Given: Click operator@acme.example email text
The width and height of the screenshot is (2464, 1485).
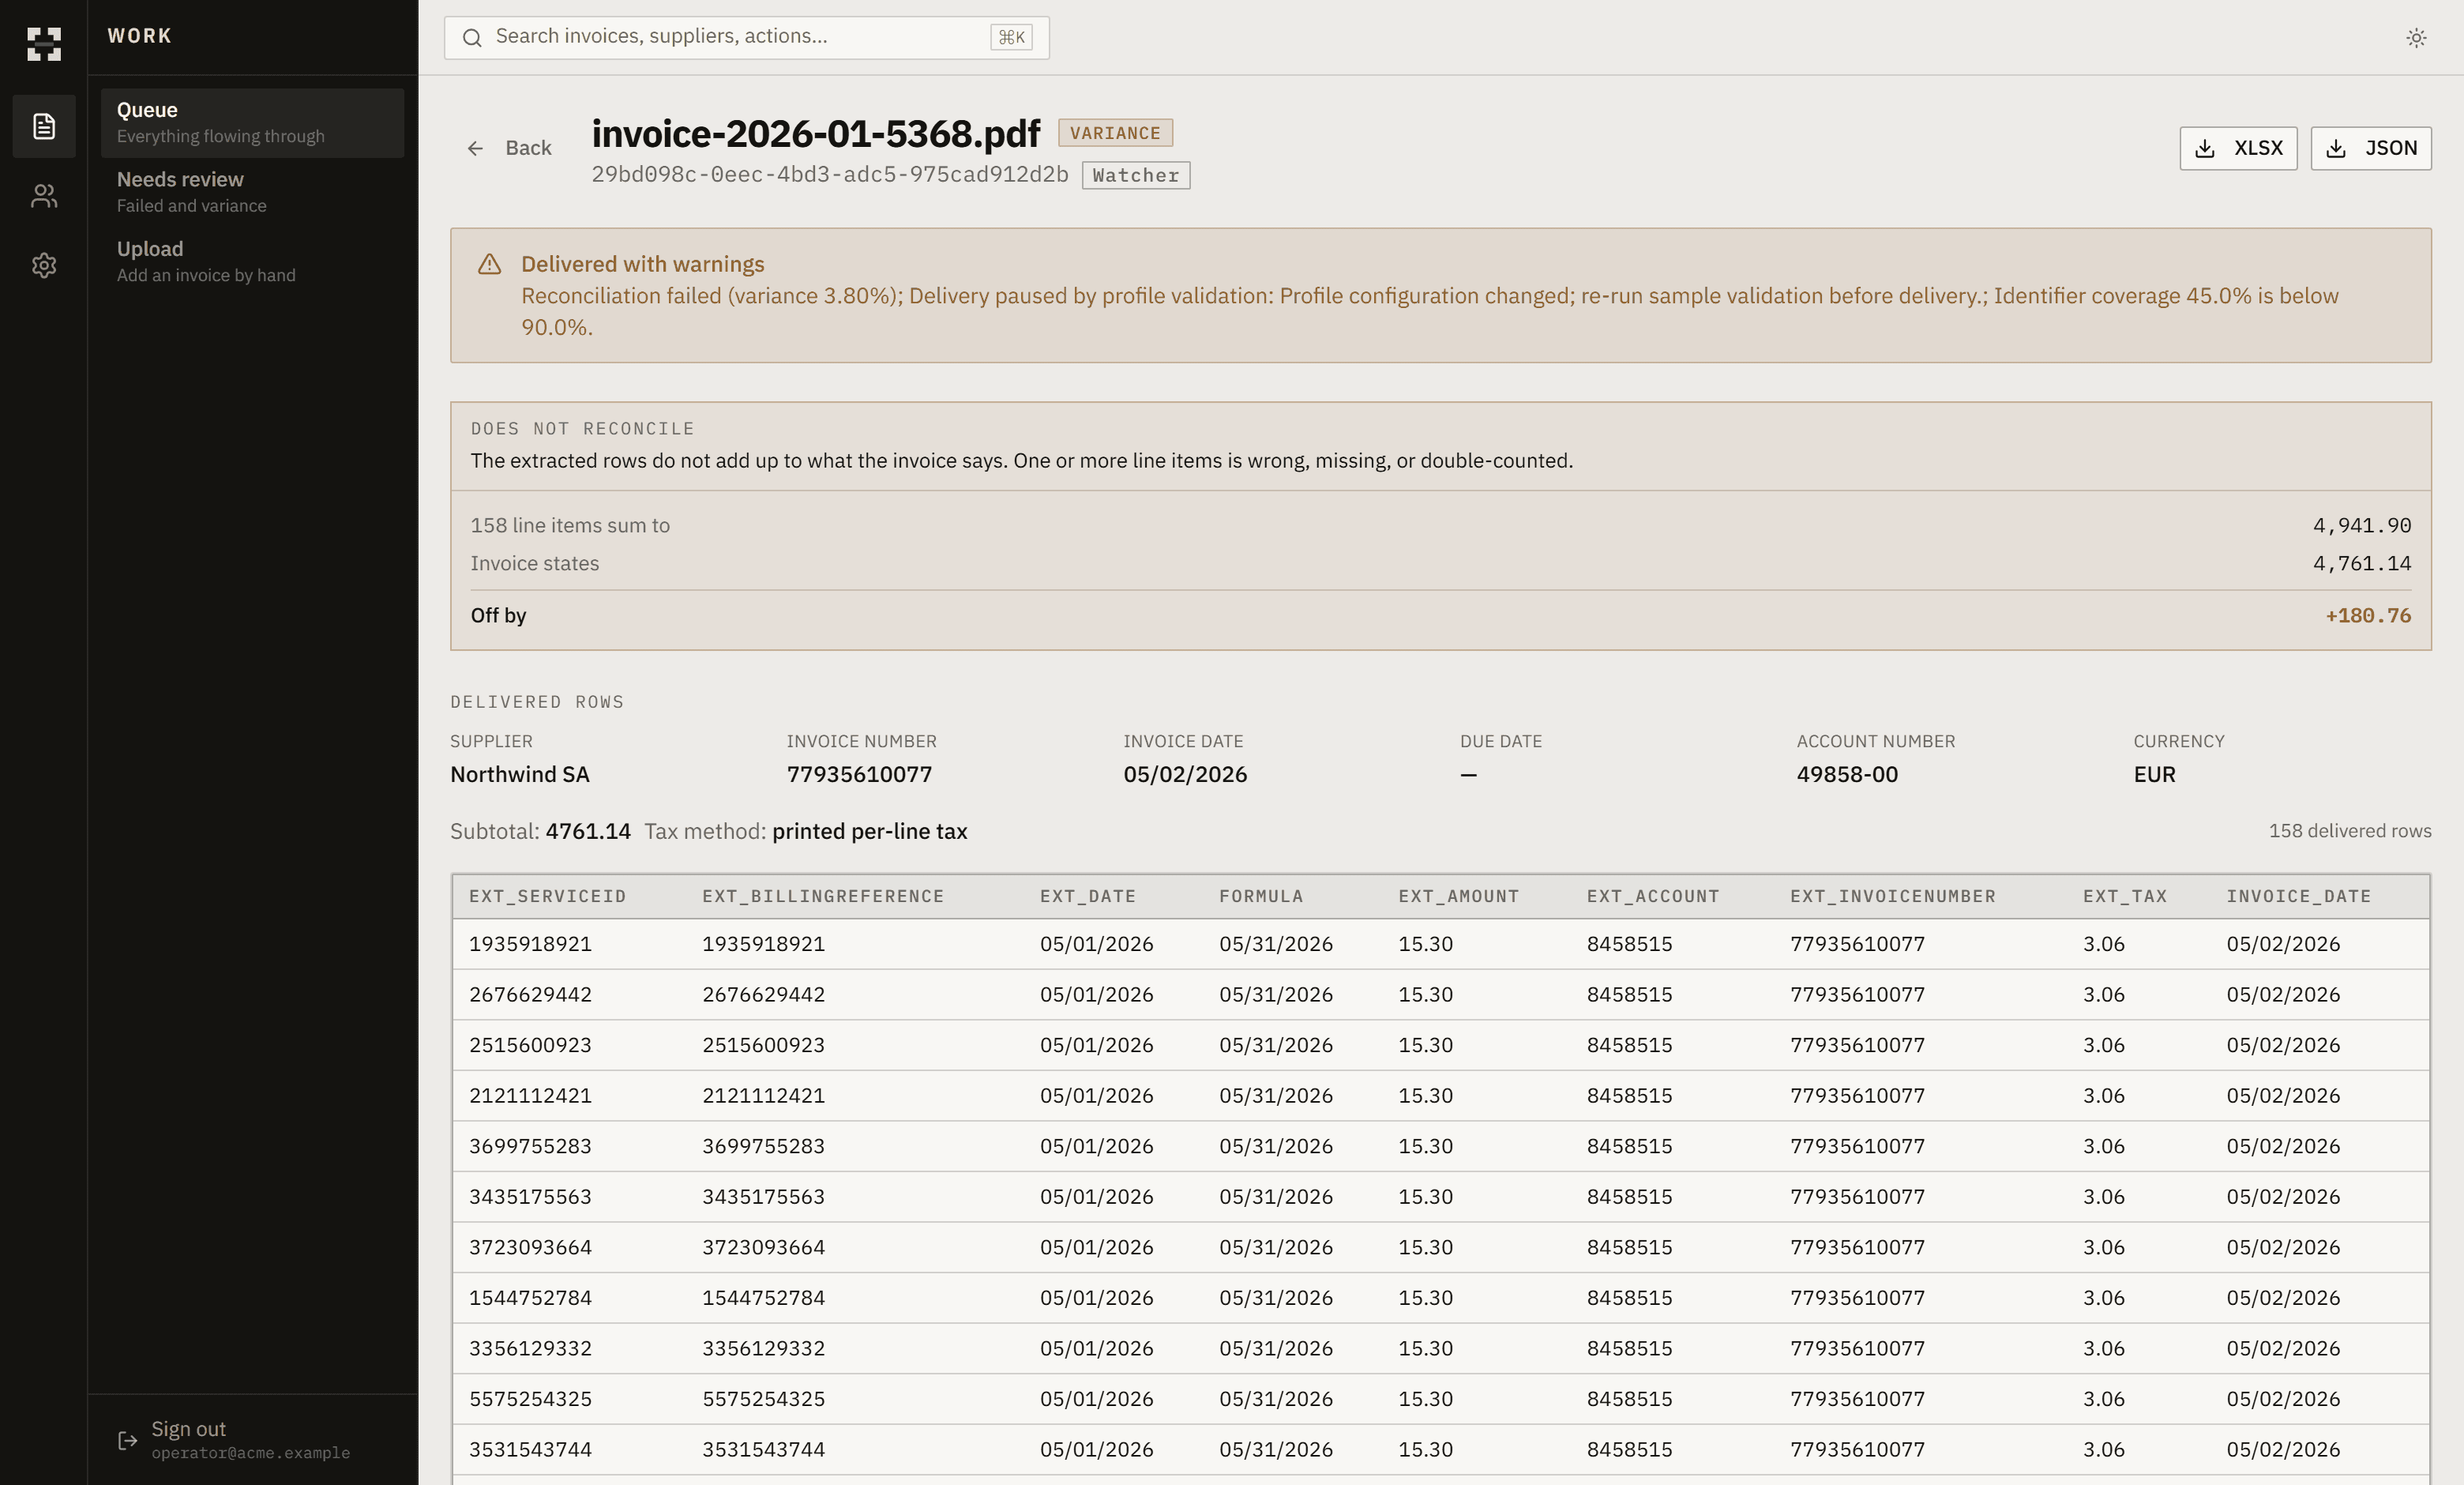Looking at the screenshot, I should 250,1453.
